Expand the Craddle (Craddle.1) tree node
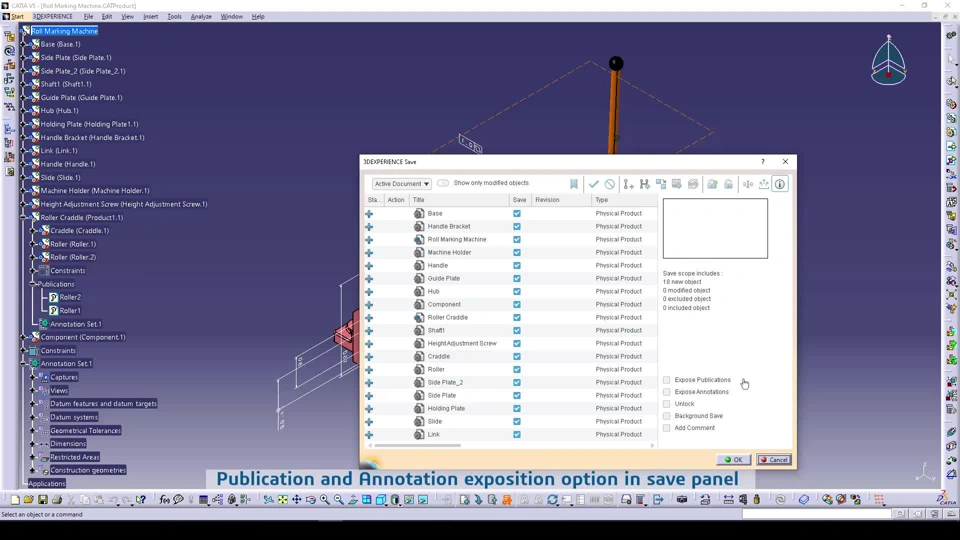 34,231
